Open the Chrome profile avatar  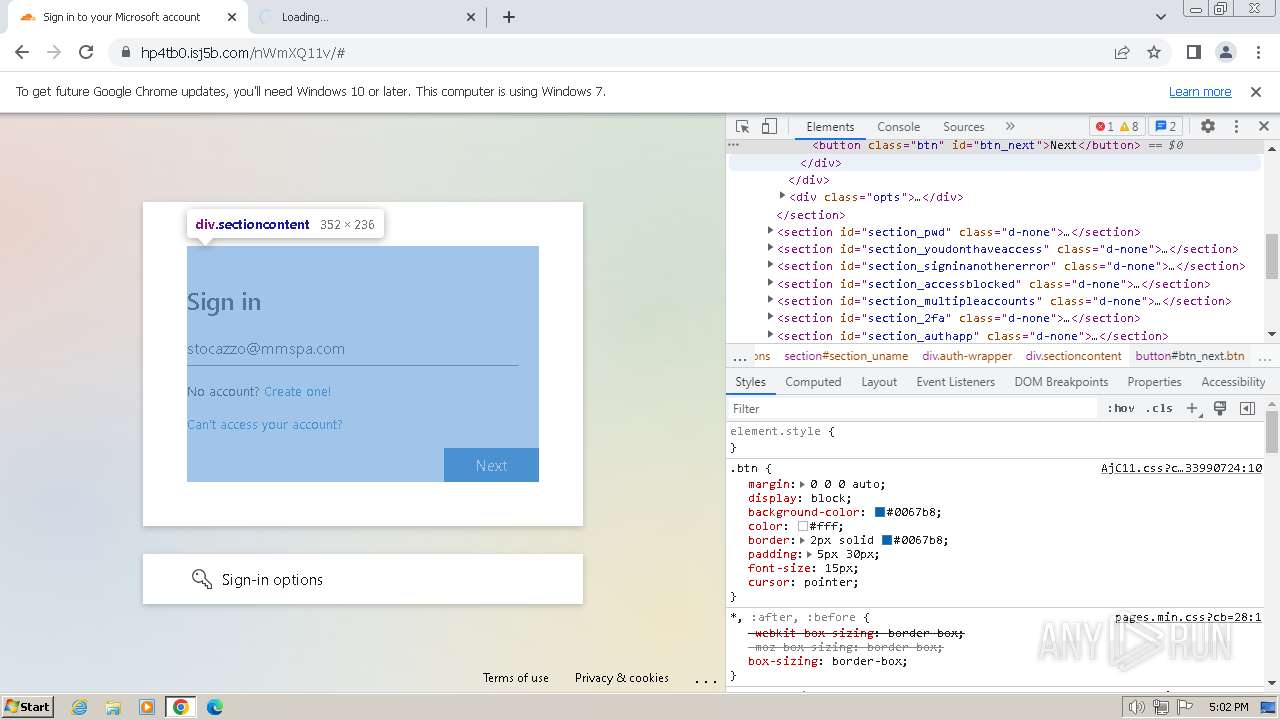[1225, 53]
